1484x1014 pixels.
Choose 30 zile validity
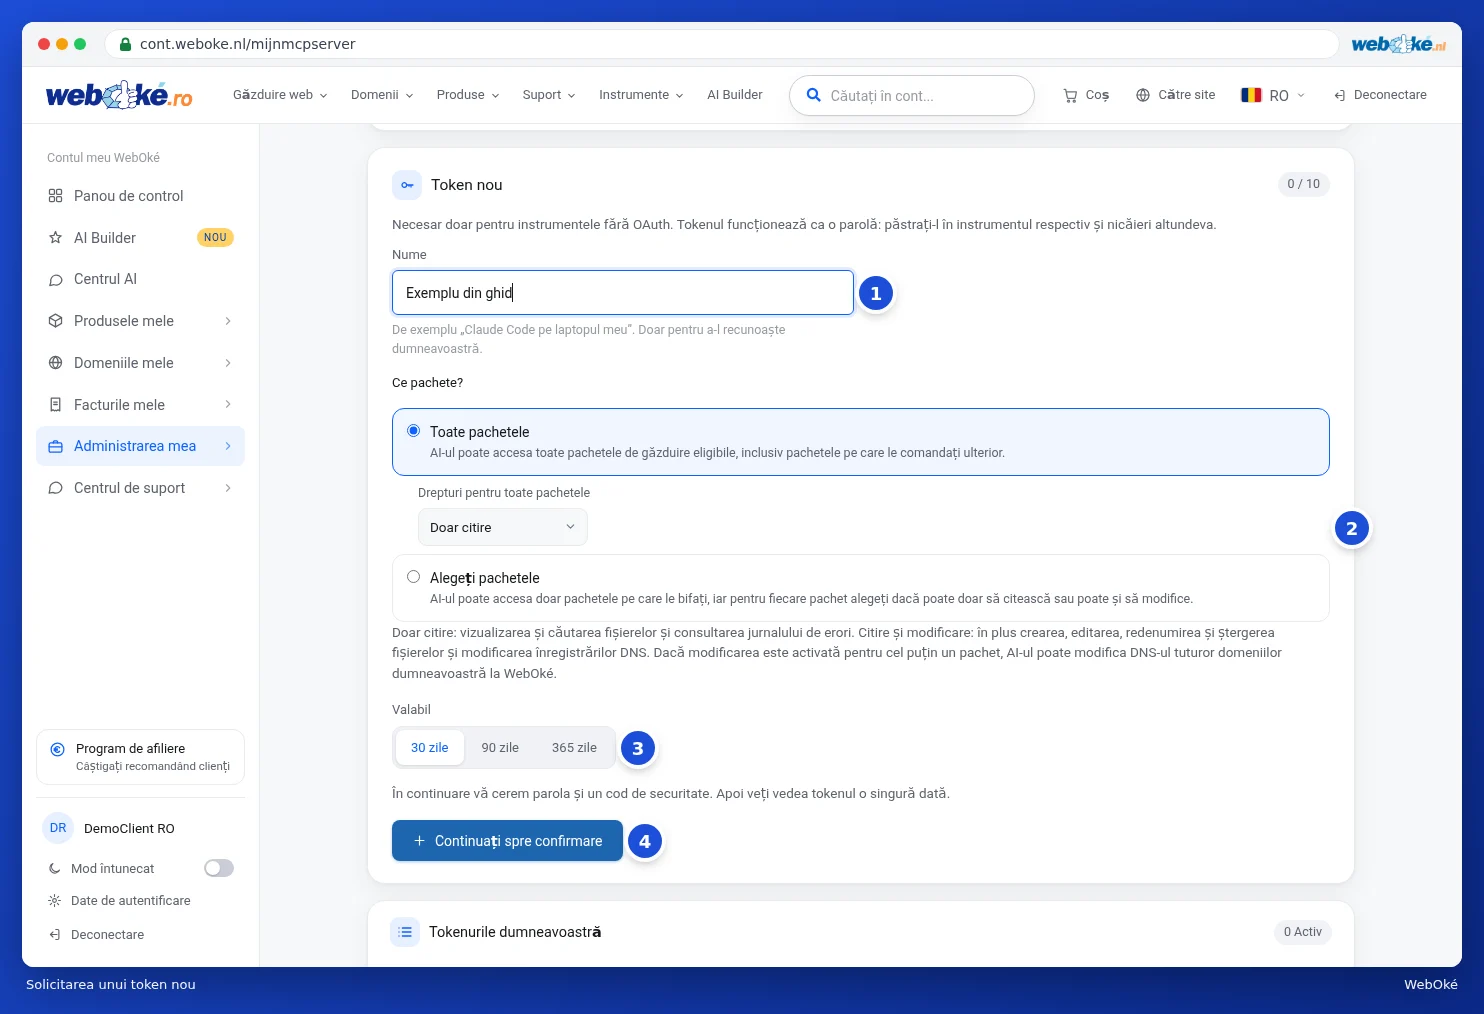(x=430, y=748)
